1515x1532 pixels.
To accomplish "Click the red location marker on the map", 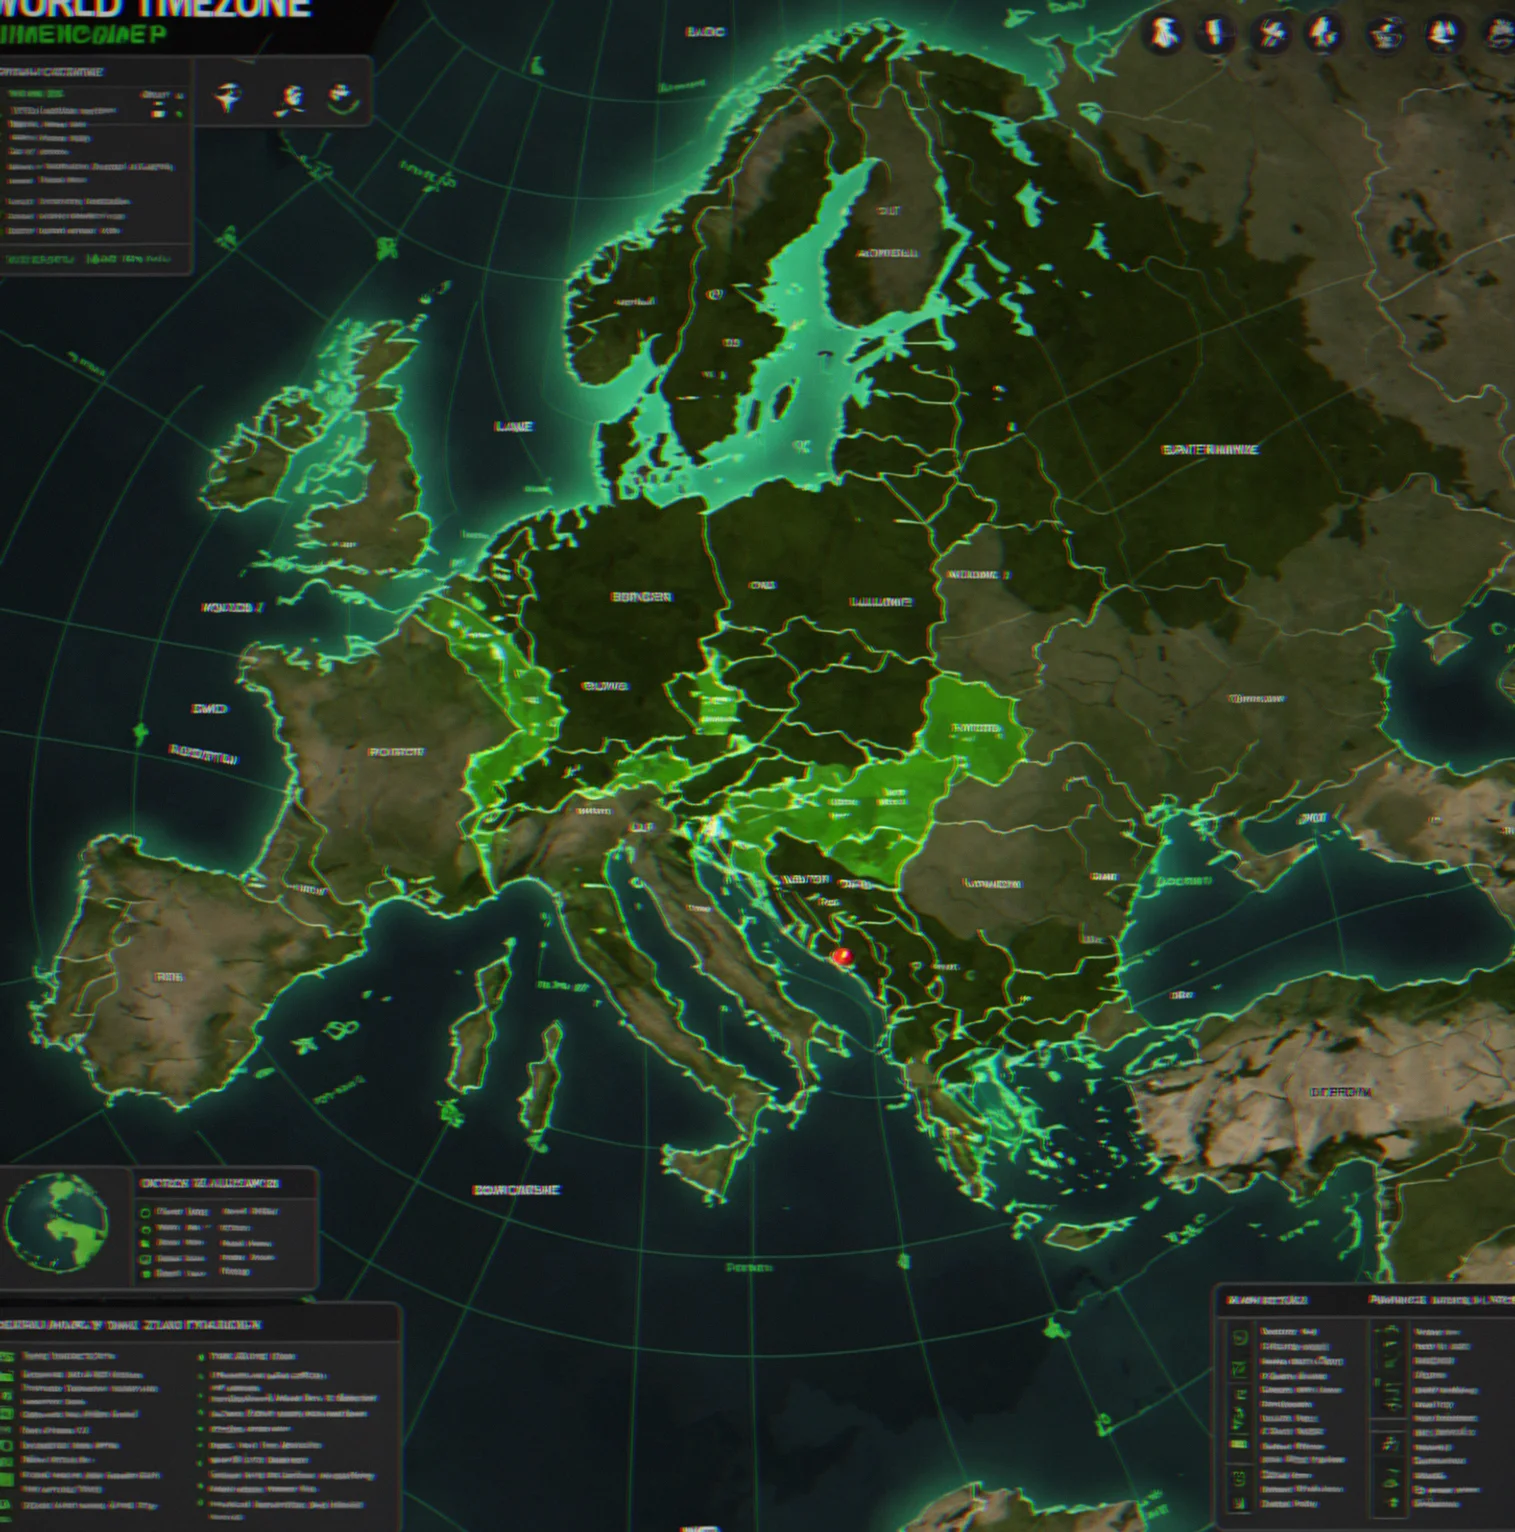I will 842,957.
